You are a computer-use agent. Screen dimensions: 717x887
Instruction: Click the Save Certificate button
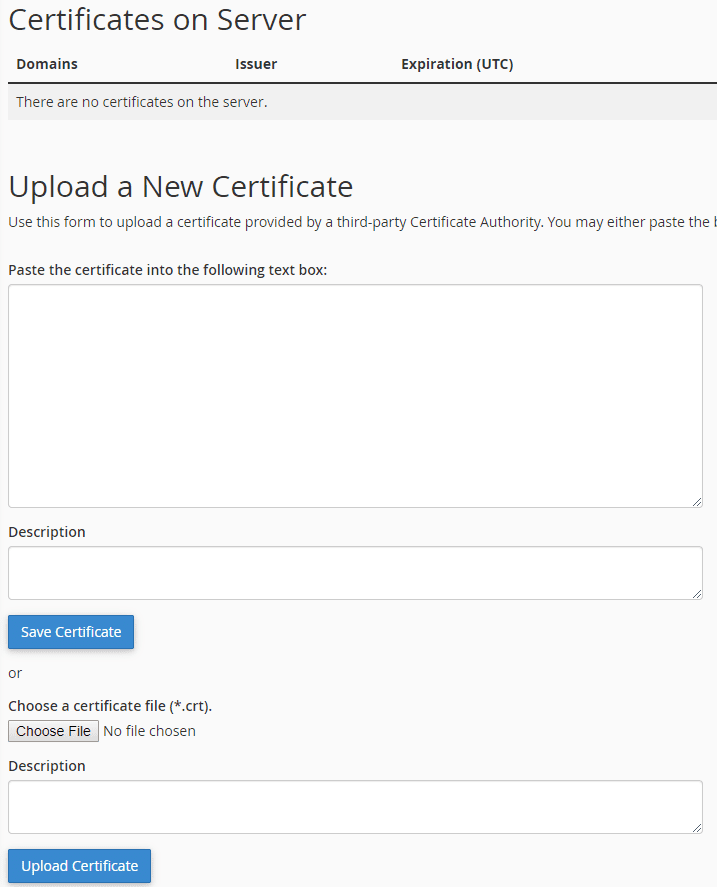pos(71,632)
